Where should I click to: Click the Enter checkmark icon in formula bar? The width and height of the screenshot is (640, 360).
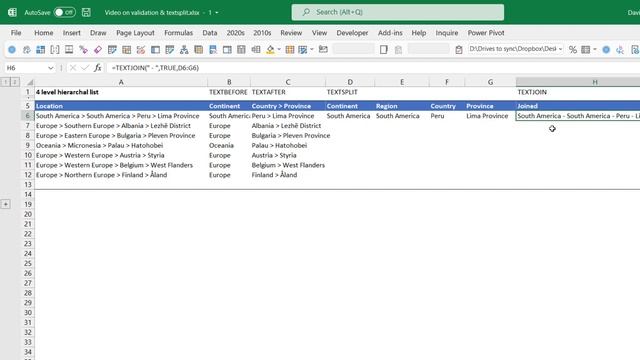[x=84, y=68]
